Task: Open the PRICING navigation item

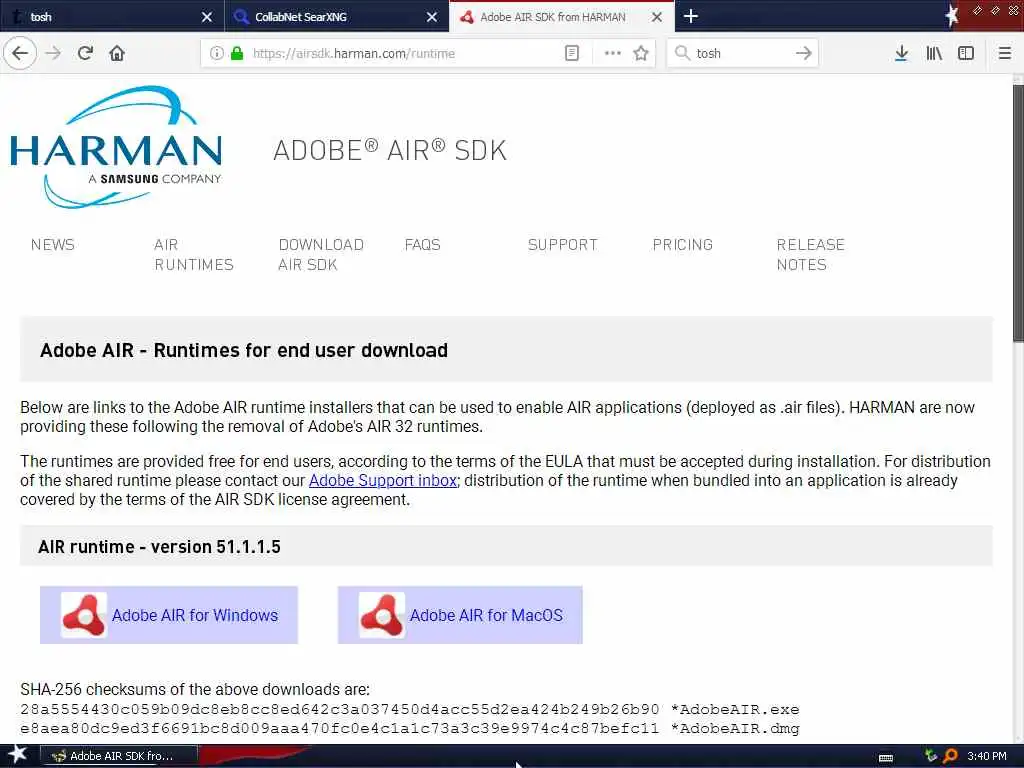Action: [x=683, y=245]
